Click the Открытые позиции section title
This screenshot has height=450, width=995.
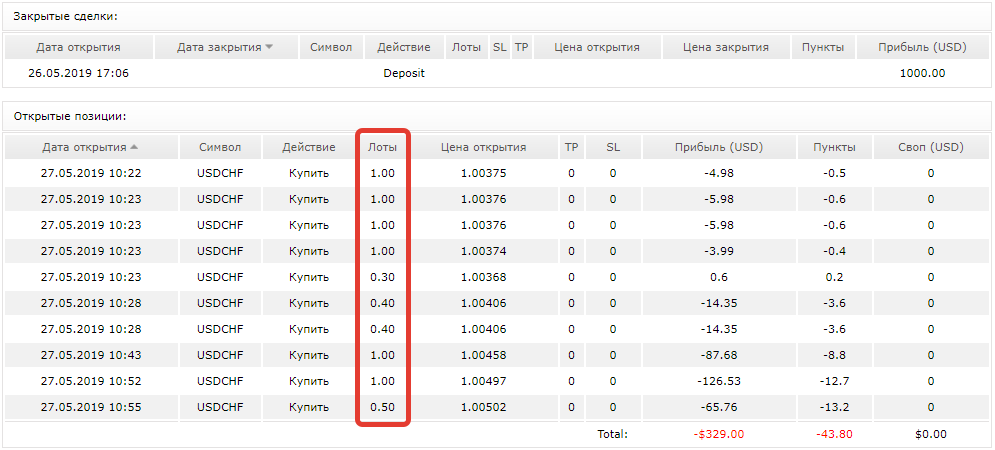(70, 117)
